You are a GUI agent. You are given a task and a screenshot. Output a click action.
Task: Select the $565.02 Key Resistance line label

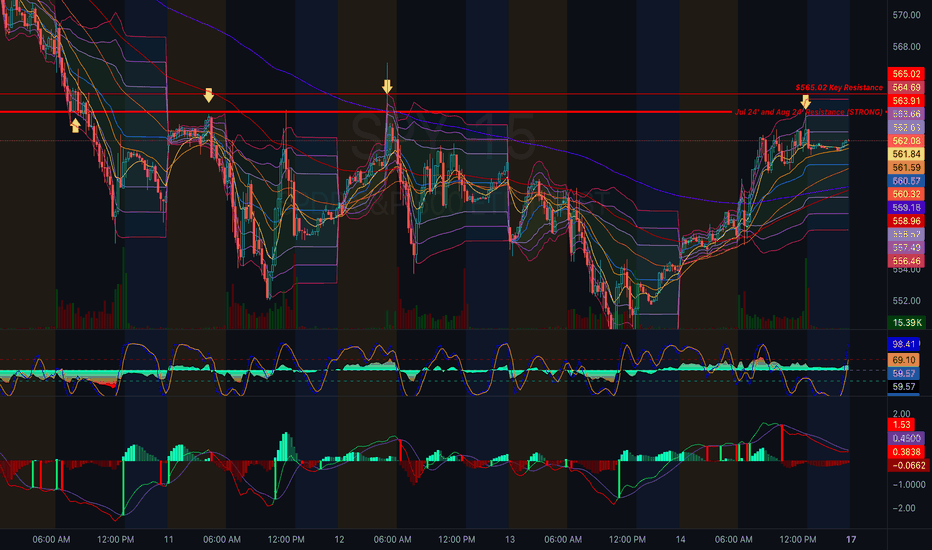(839, 87)
